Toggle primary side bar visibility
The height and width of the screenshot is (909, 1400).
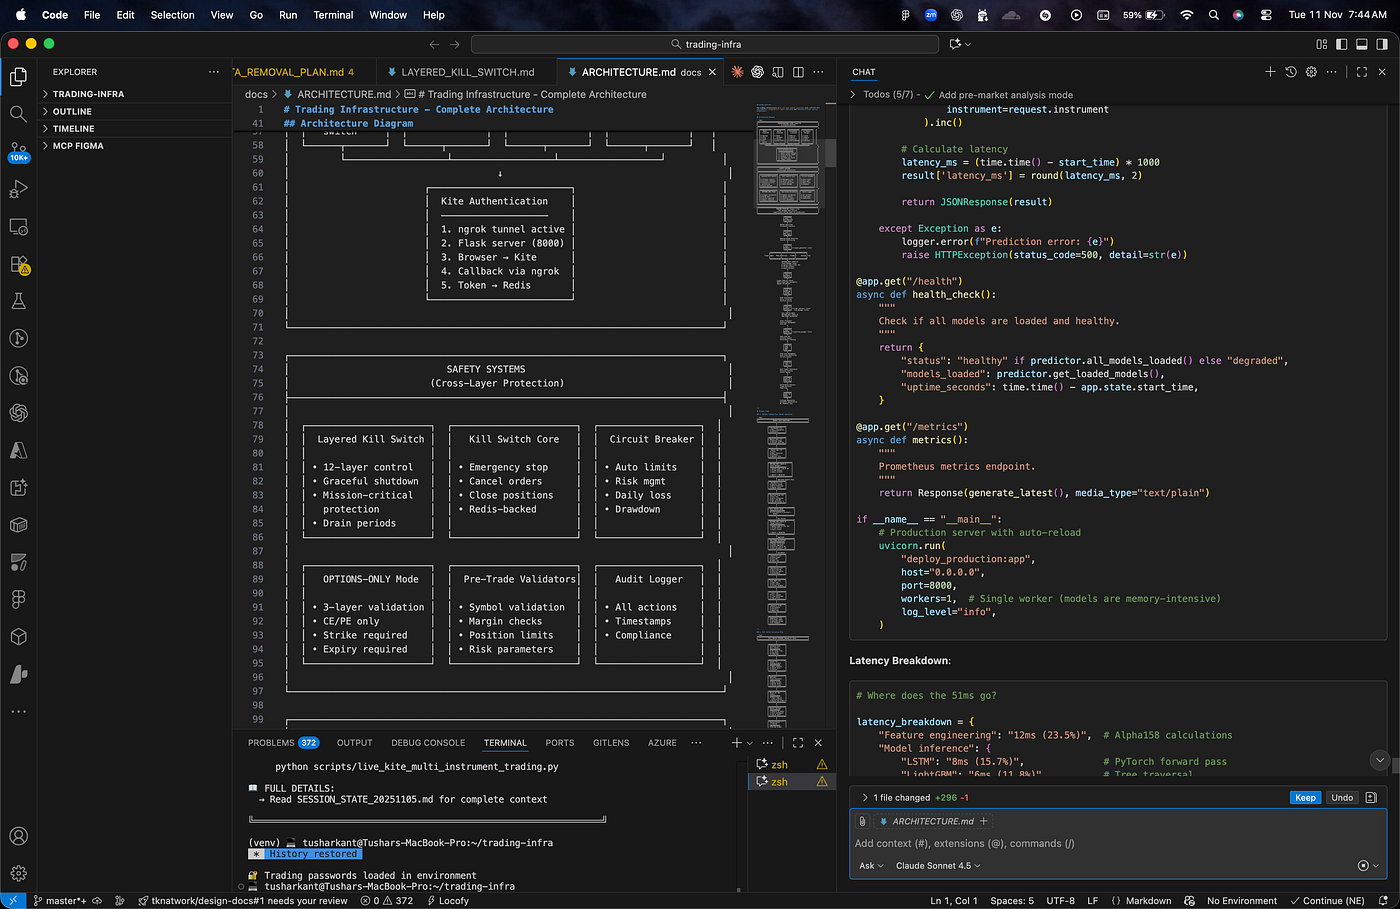pyautogui.click(x=1341, y=44)
